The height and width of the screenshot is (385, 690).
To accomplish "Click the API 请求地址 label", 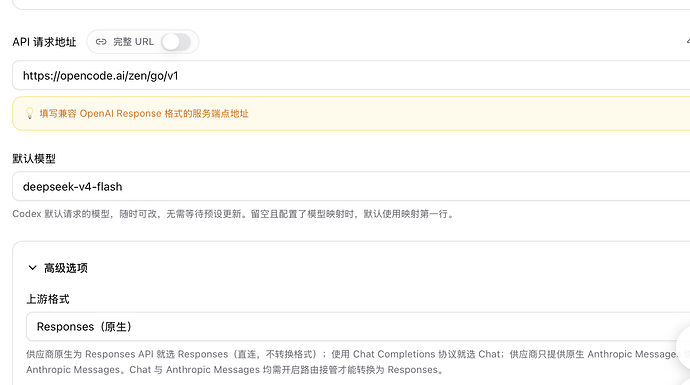I will pos(44,42).
